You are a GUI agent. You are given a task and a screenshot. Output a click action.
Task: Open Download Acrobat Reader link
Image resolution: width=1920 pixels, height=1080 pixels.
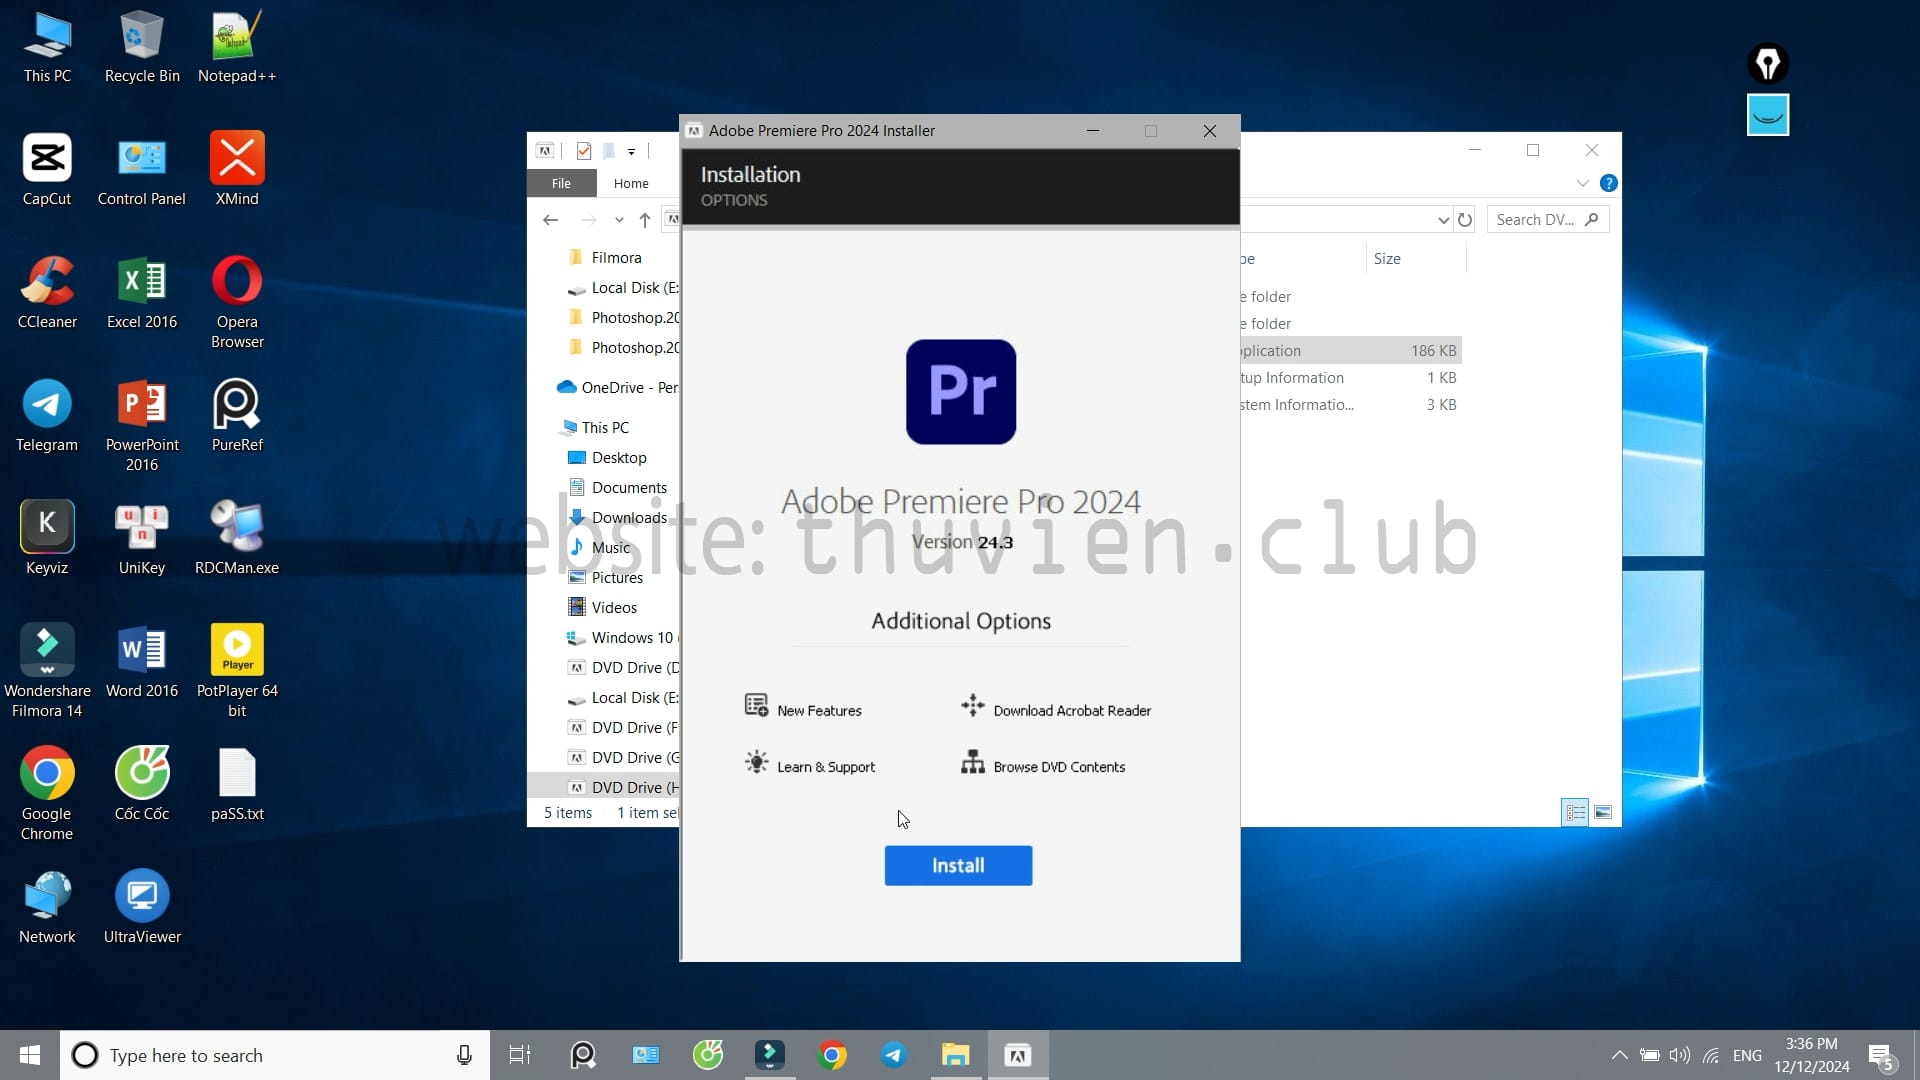click(x=1056, y=709)
